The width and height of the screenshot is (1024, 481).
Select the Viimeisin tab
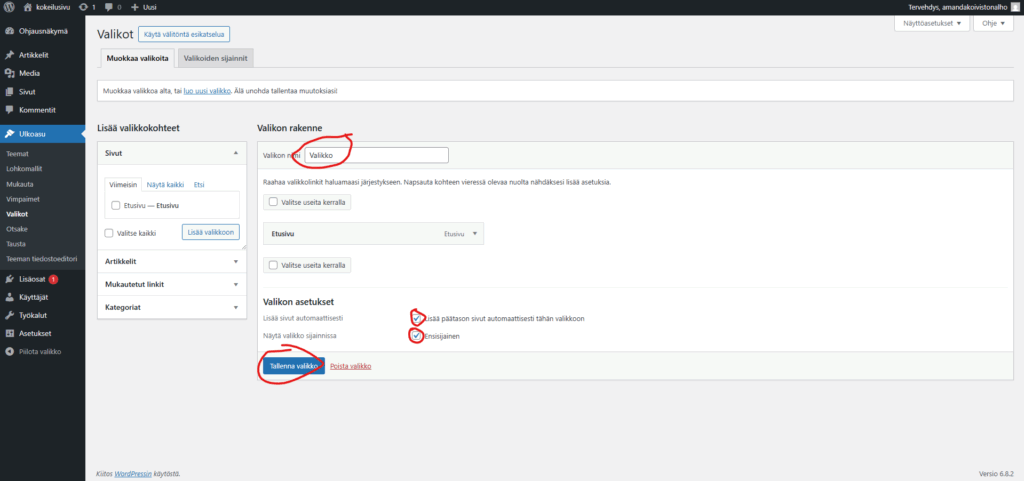click(123, 185)
